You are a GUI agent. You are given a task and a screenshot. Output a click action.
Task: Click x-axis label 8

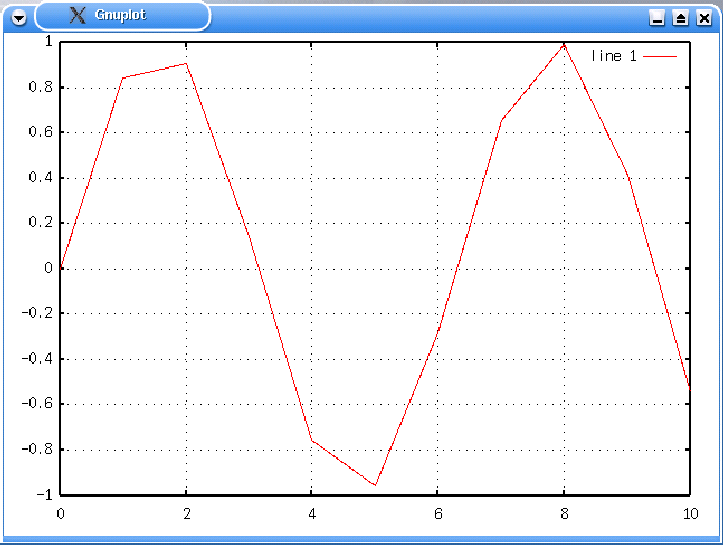tap(564, 514)
